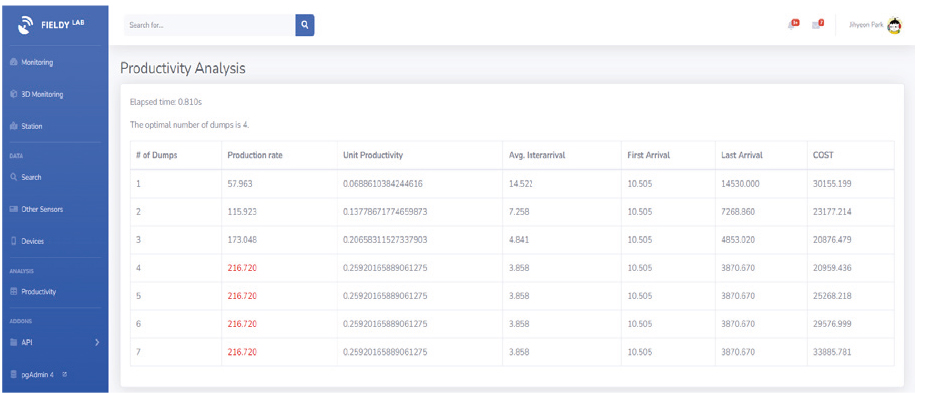Click the 'Last Arrival' column header

[742, 155]
